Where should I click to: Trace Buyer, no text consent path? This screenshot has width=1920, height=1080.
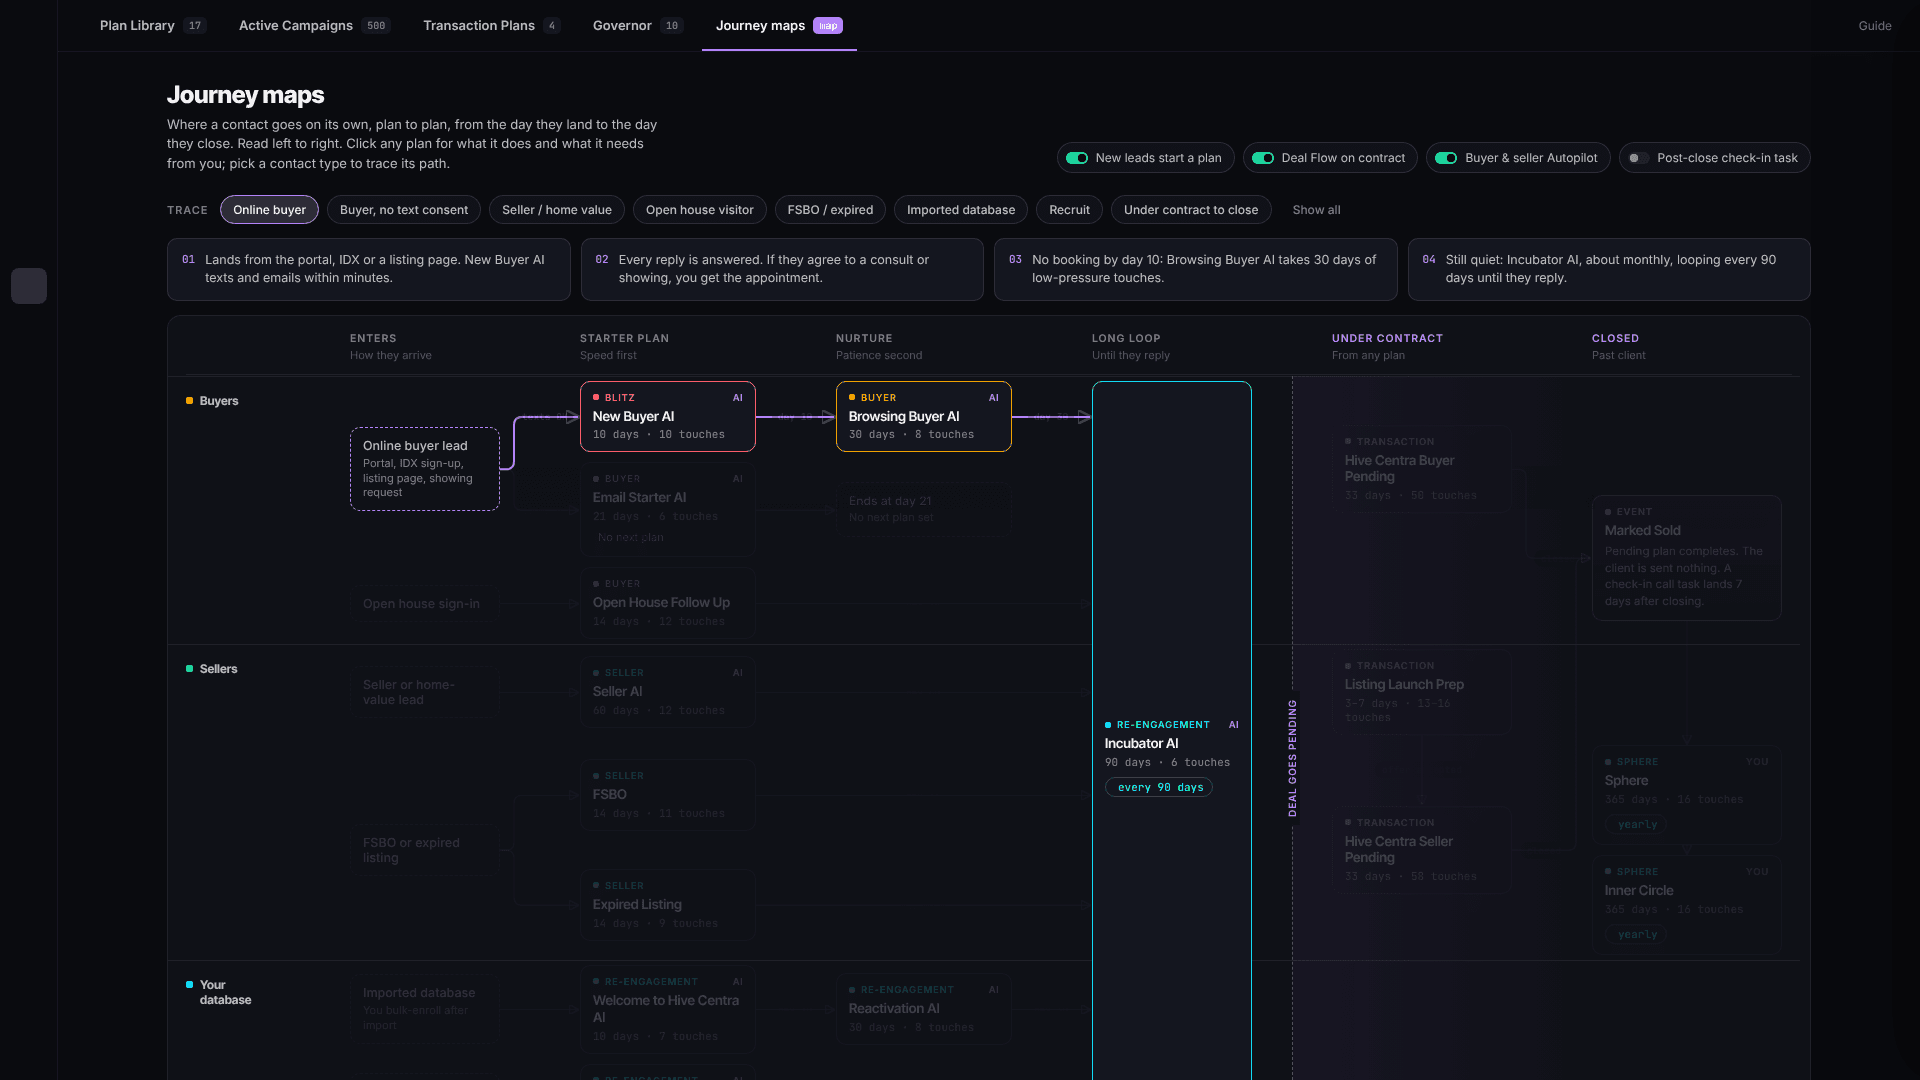pyautogui.click(x=404, y=210)
